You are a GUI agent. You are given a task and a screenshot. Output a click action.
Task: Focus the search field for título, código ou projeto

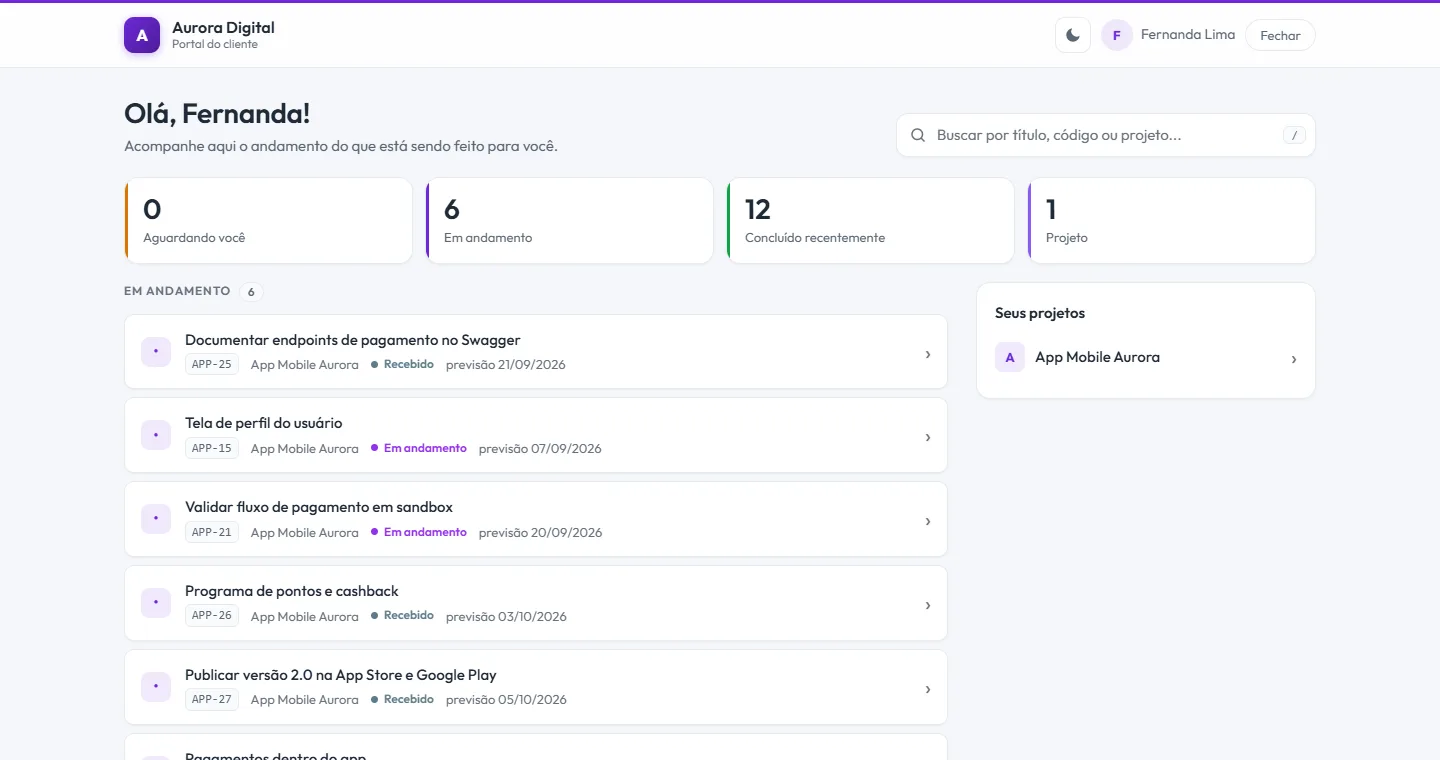pos(1105,135)
